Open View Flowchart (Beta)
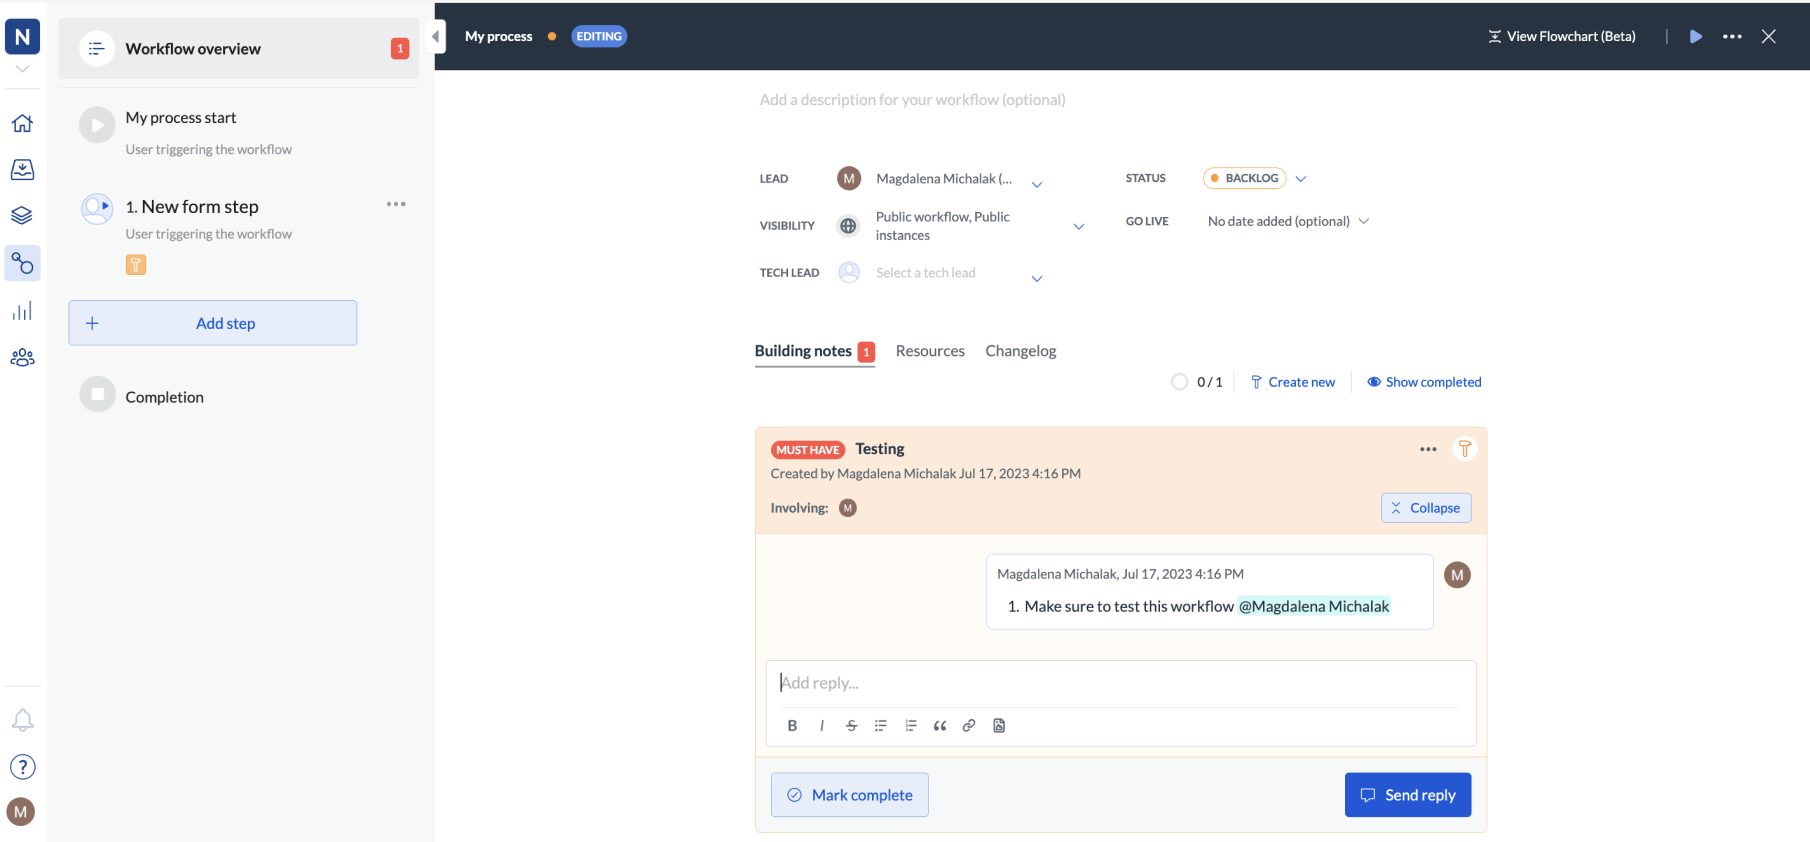Screen dimensions: 1810x842 pos(1561,36)
